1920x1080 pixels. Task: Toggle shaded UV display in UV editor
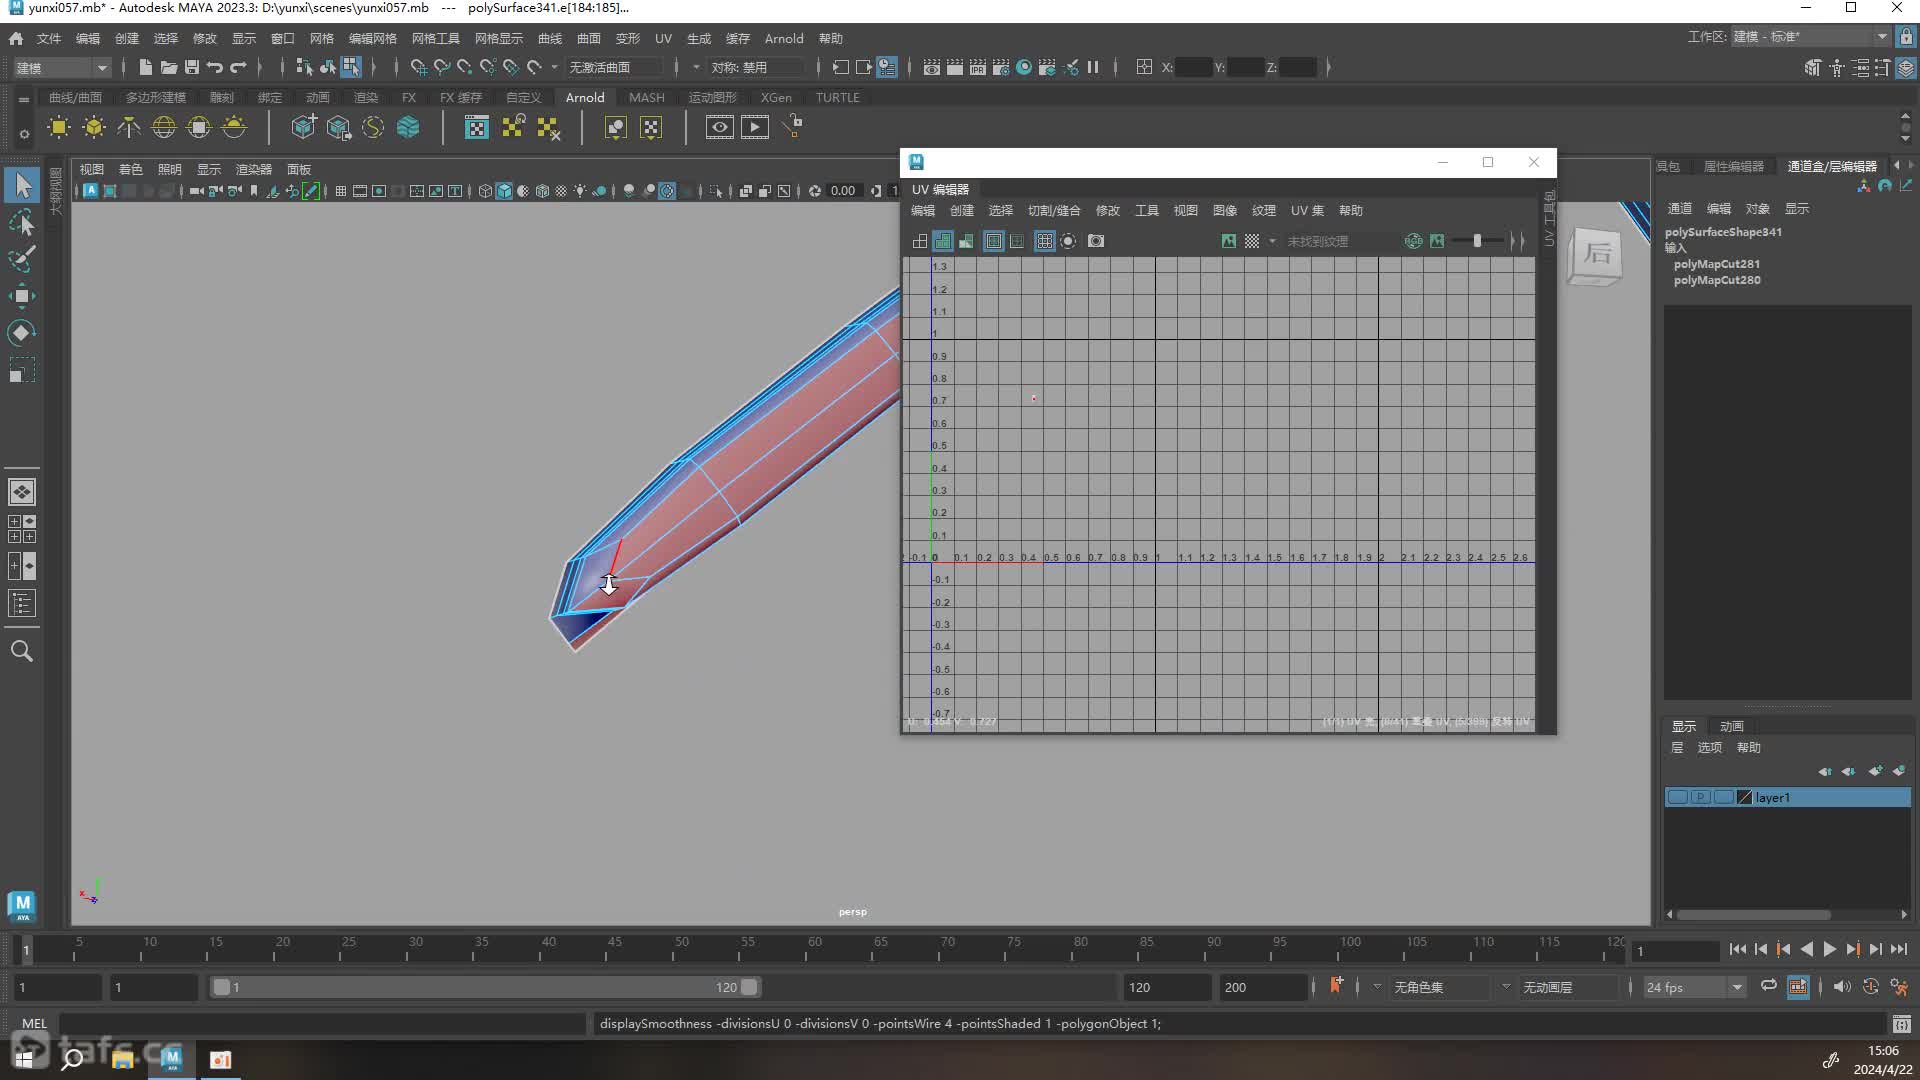click(x=942, y=241)
